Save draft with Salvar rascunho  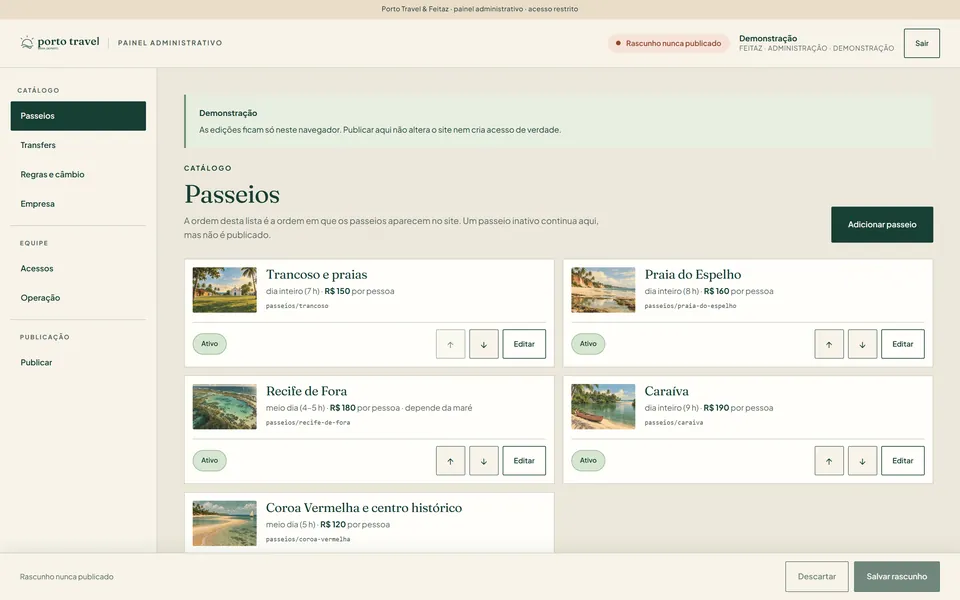click(896, 577)
